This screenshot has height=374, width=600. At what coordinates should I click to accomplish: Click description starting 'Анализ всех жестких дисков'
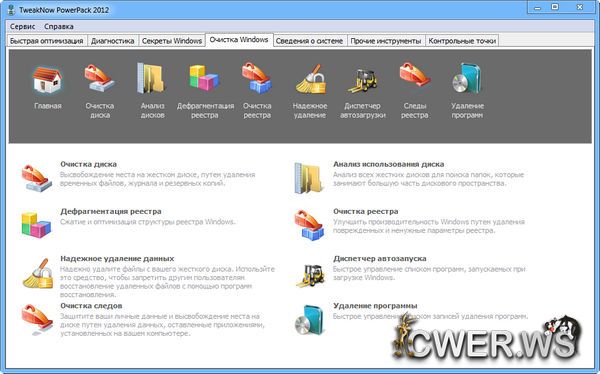click(x=428, y=179)
